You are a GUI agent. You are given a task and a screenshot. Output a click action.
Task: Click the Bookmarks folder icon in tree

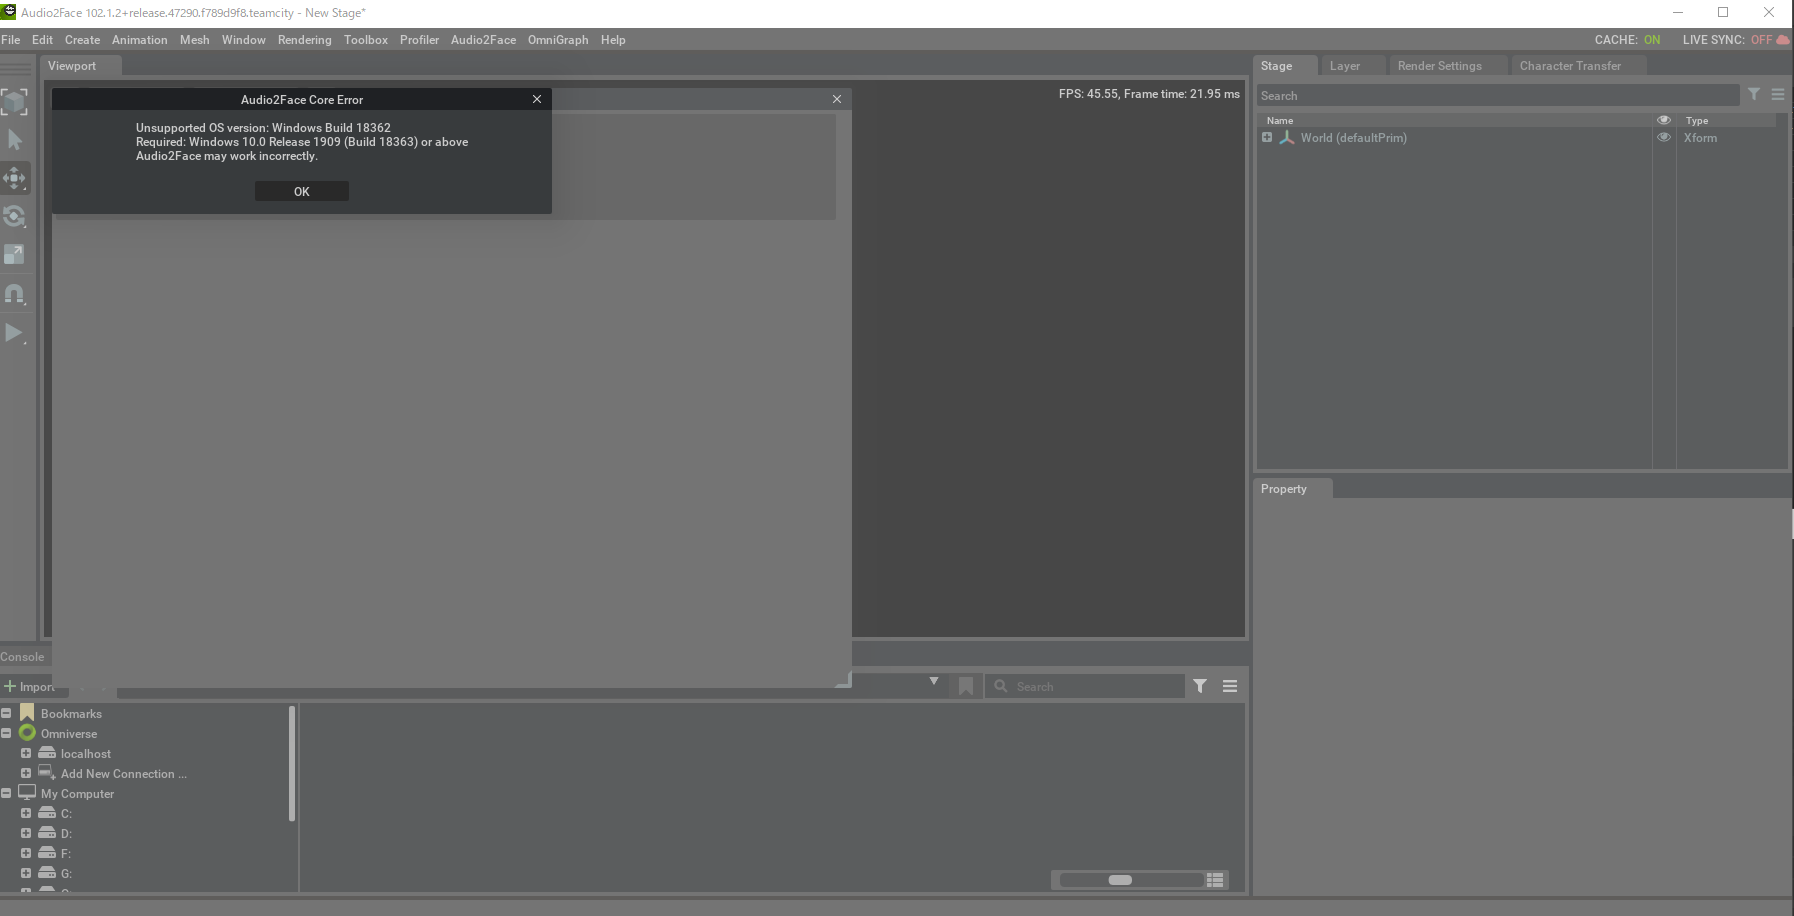[x=27, y=713]
